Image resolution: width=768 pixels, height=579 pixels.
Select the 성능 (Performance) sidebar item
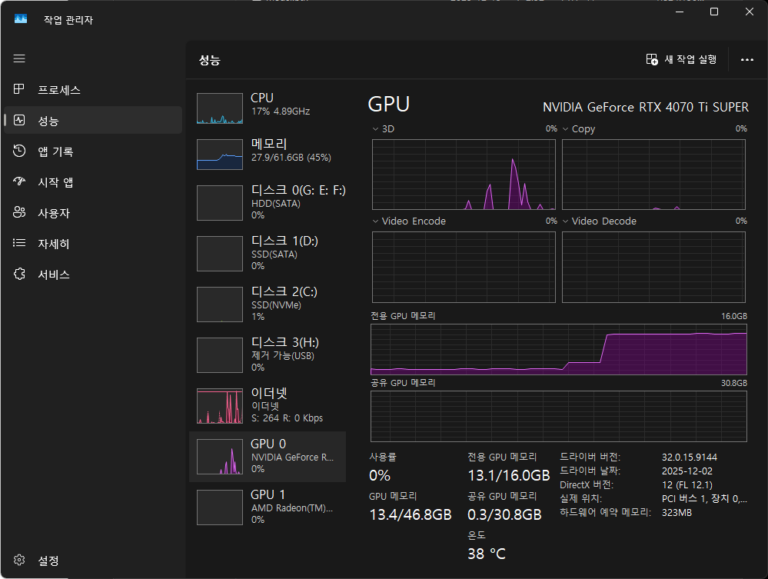point(48,121)
